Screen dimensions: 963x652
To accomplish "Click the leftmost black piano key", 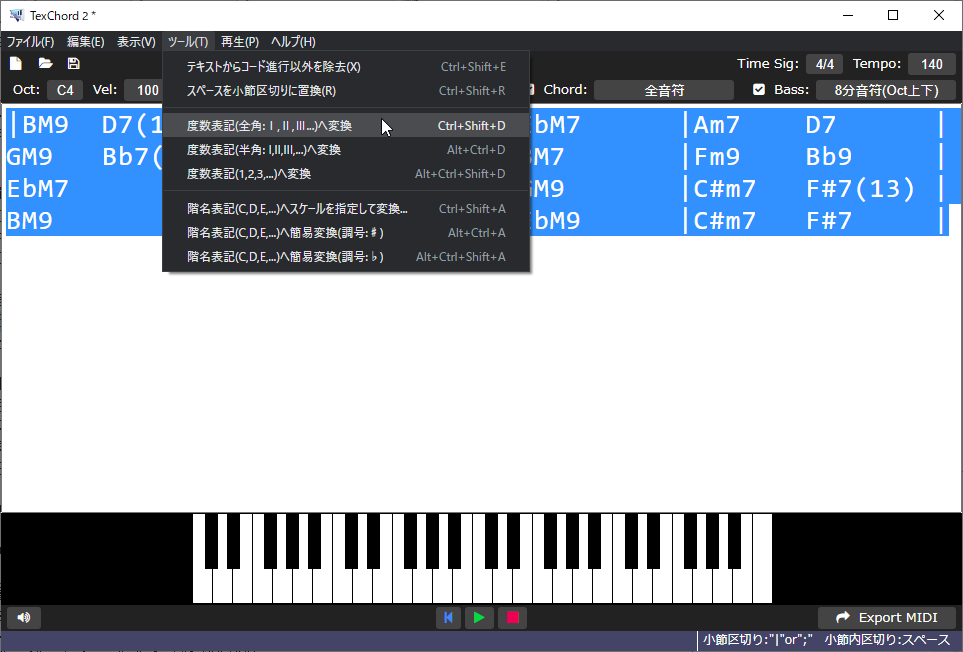I will tap(211, 540).
